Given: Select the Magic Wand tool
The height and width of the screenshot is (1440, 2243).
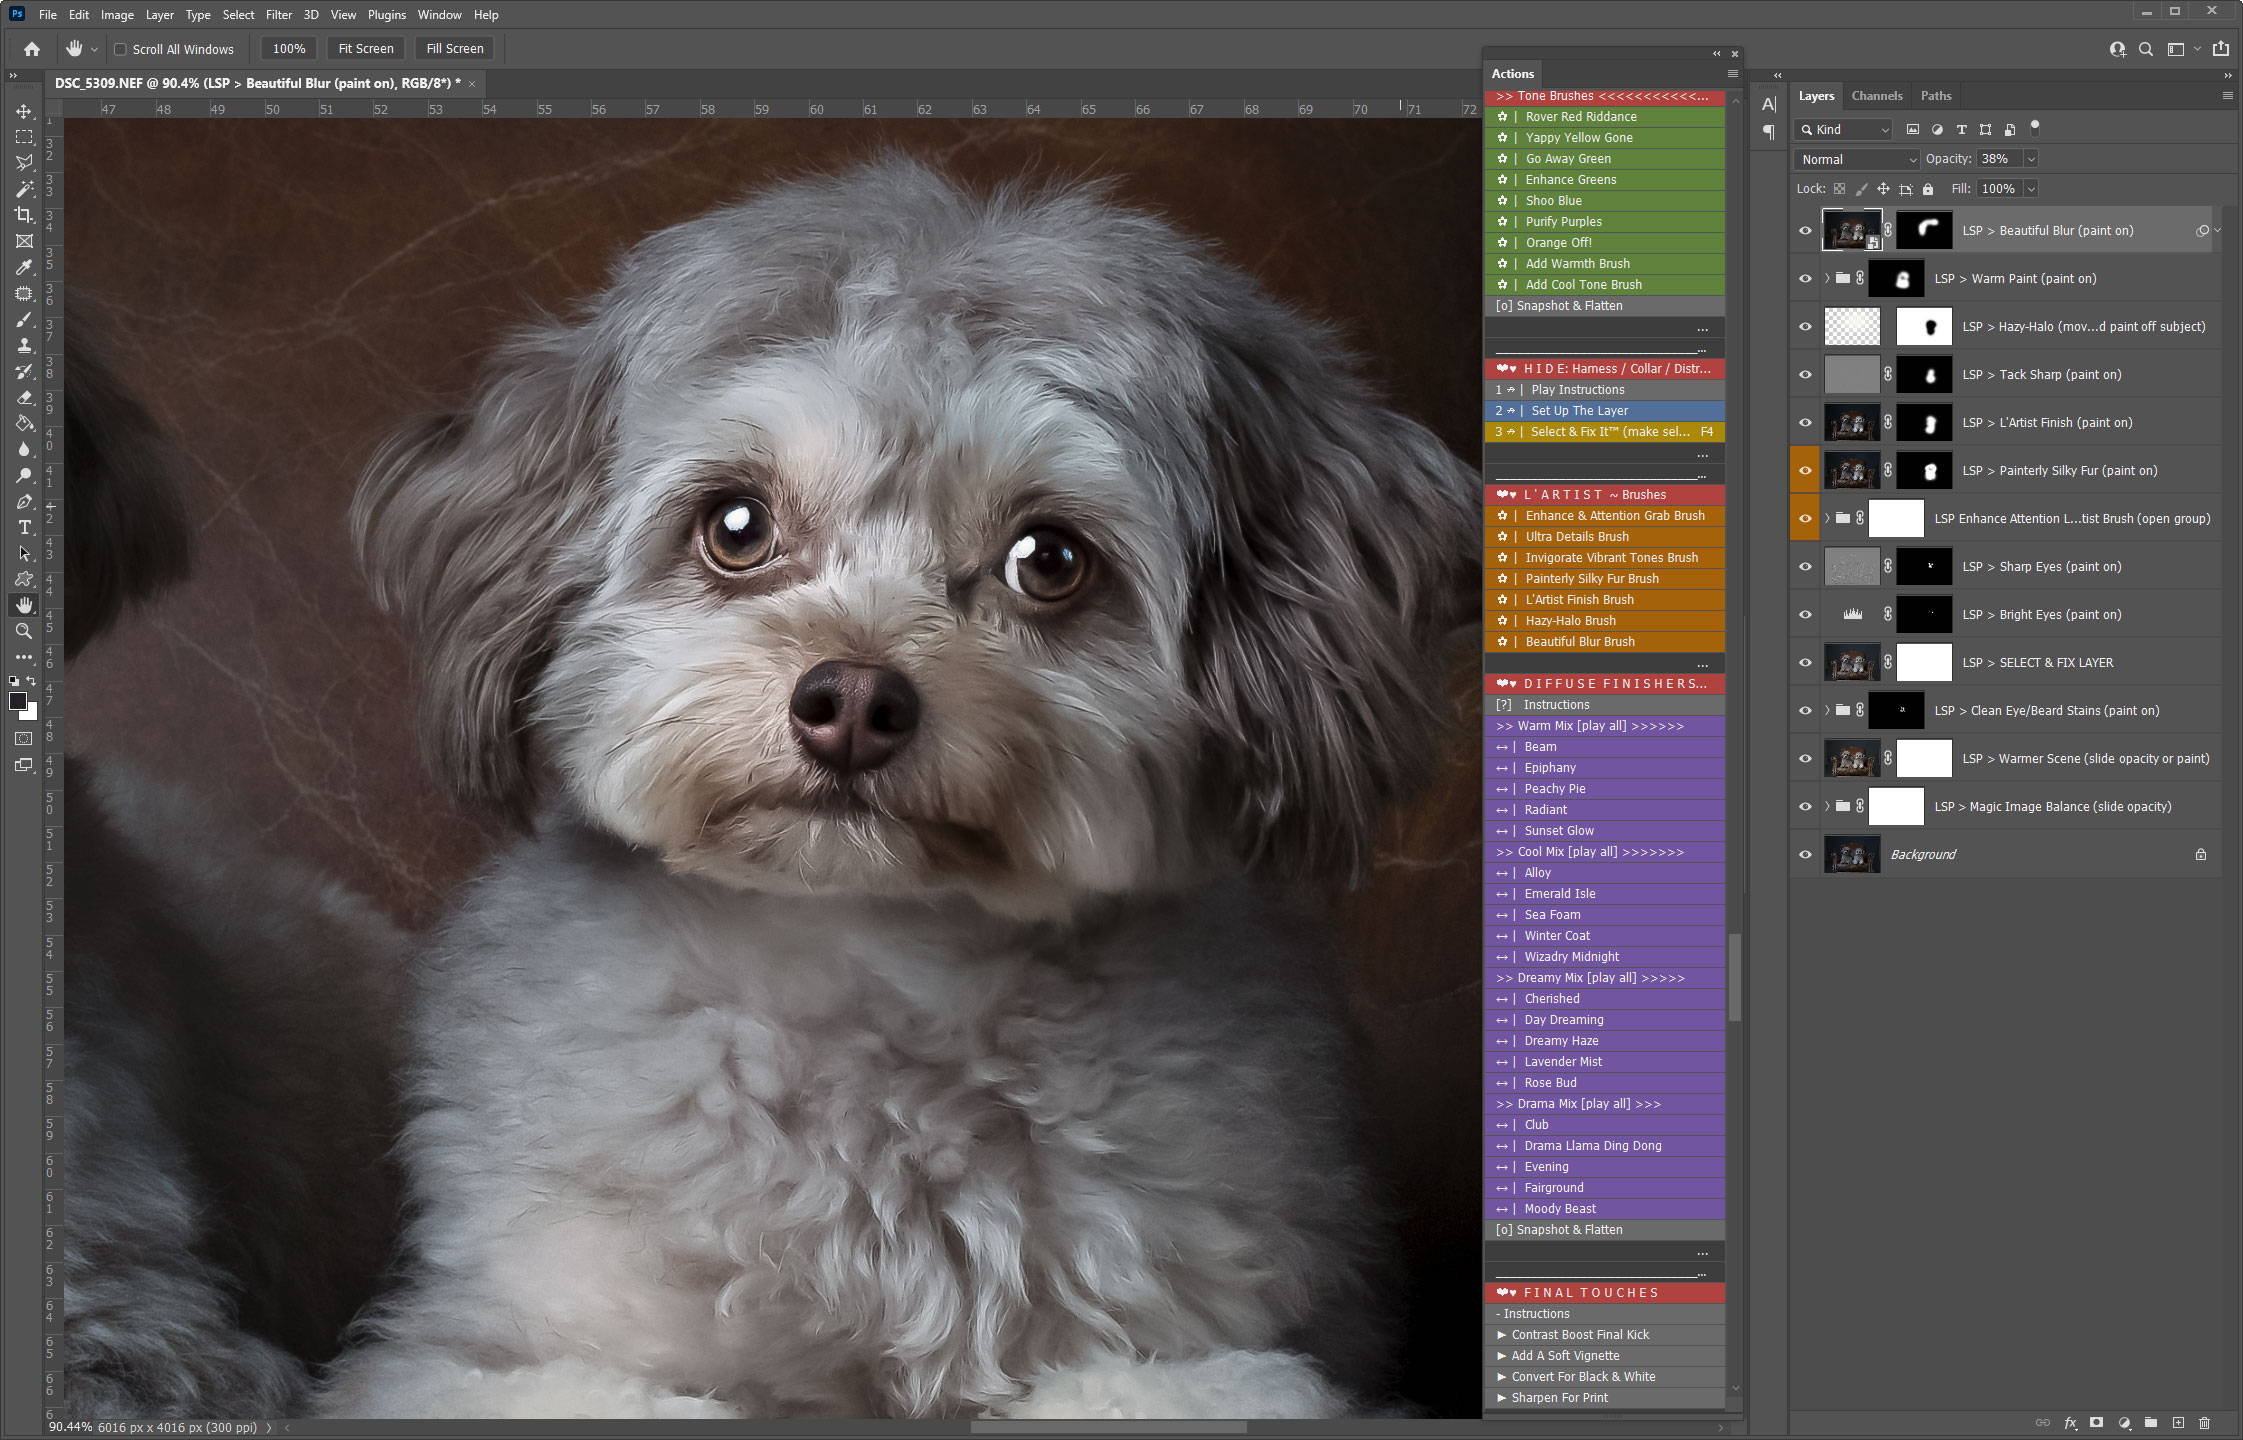Looking at the screenshot, I should (24, 189).
